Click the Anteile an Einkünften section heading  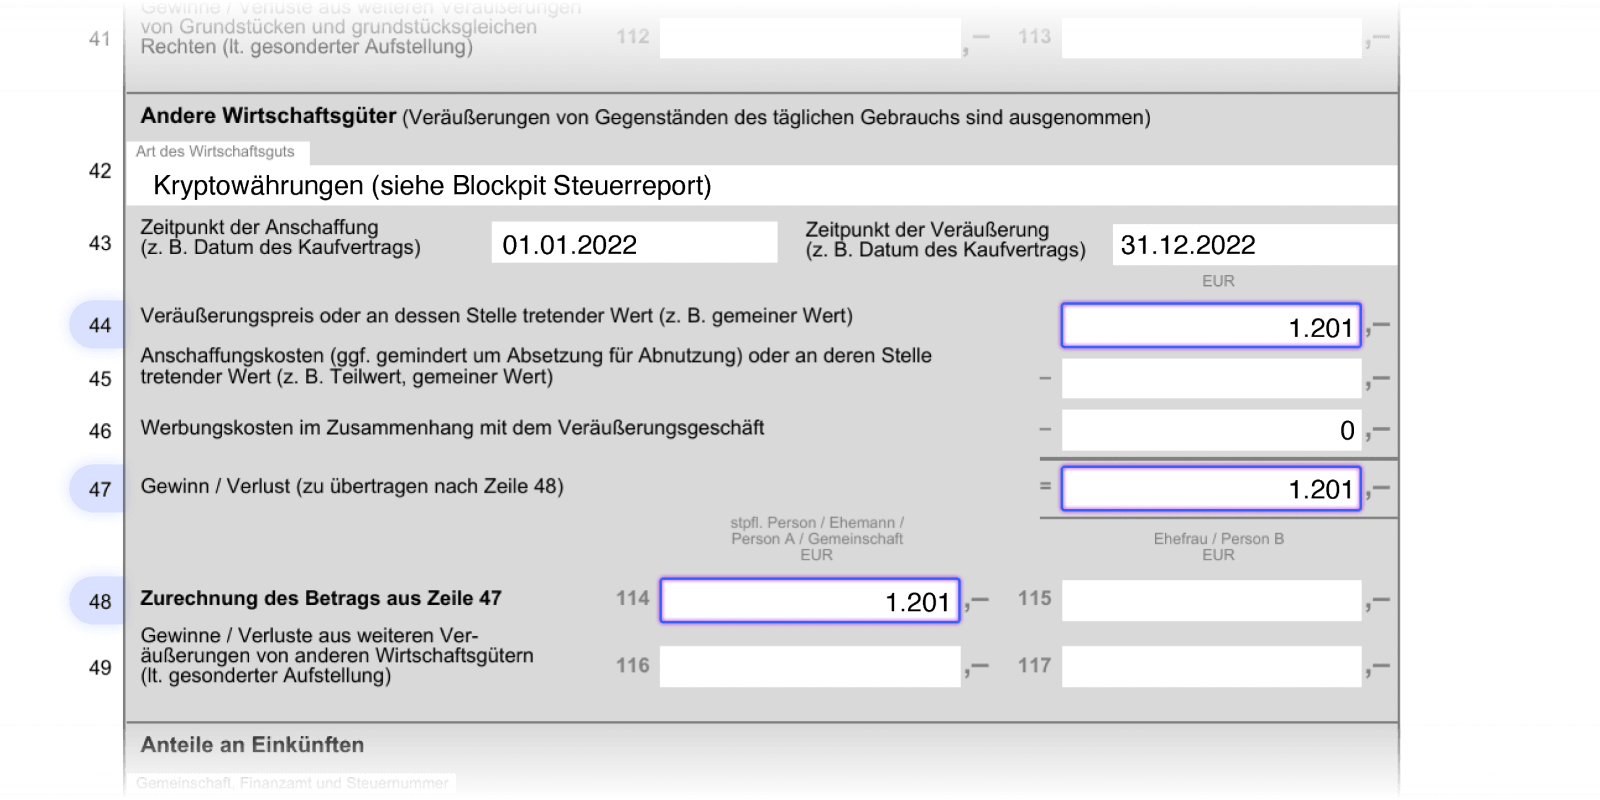252,745
